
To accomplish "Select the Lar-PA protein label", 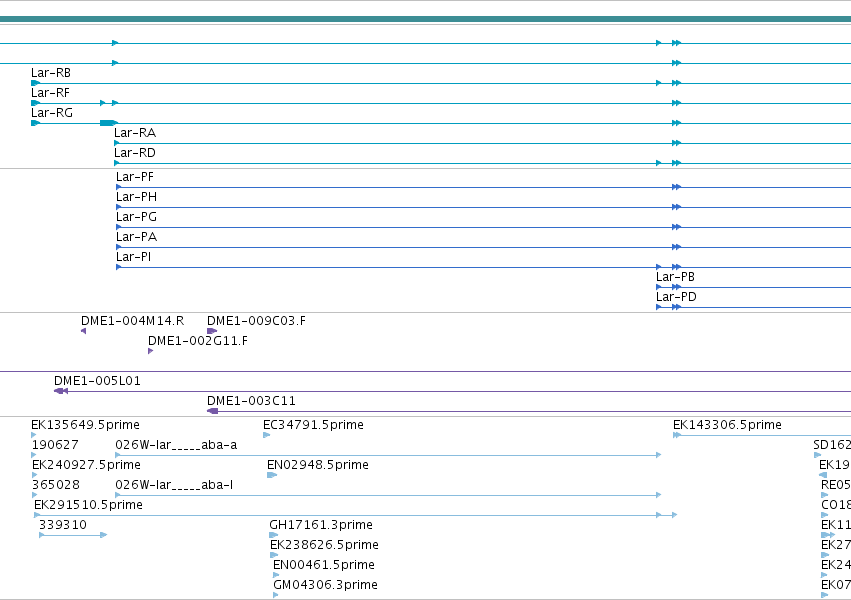I will [x=136, y=237].
